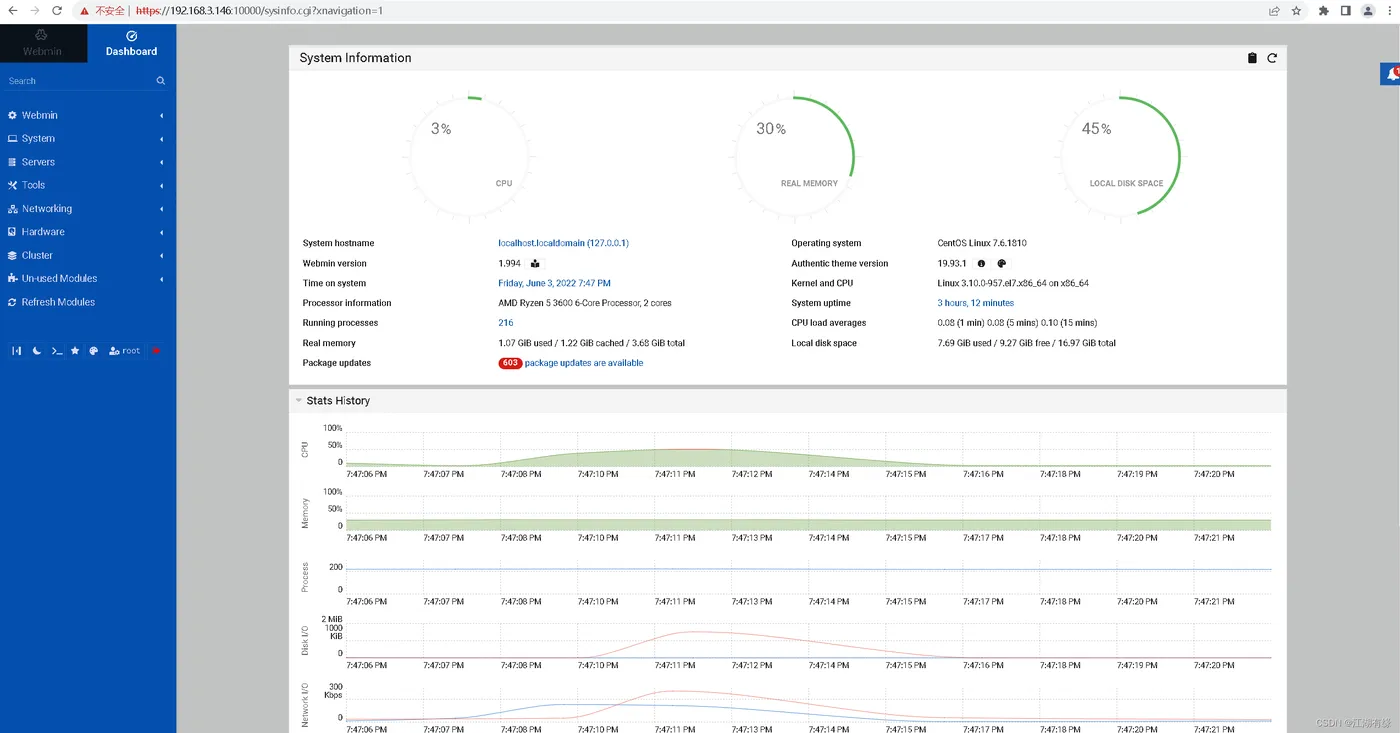This screenshot has height=733, width=1400.
Task: Click the AMD Ryzen 5 3600 processor text
Action: click(585, 303)
